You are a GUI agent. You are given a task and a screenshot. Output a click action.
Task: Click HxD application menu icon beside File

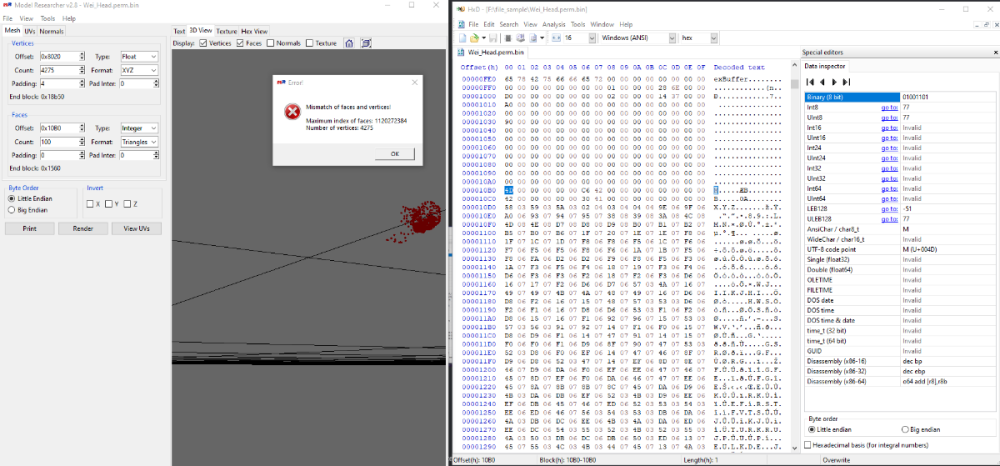pyautogui.click(x=460, y=24)
